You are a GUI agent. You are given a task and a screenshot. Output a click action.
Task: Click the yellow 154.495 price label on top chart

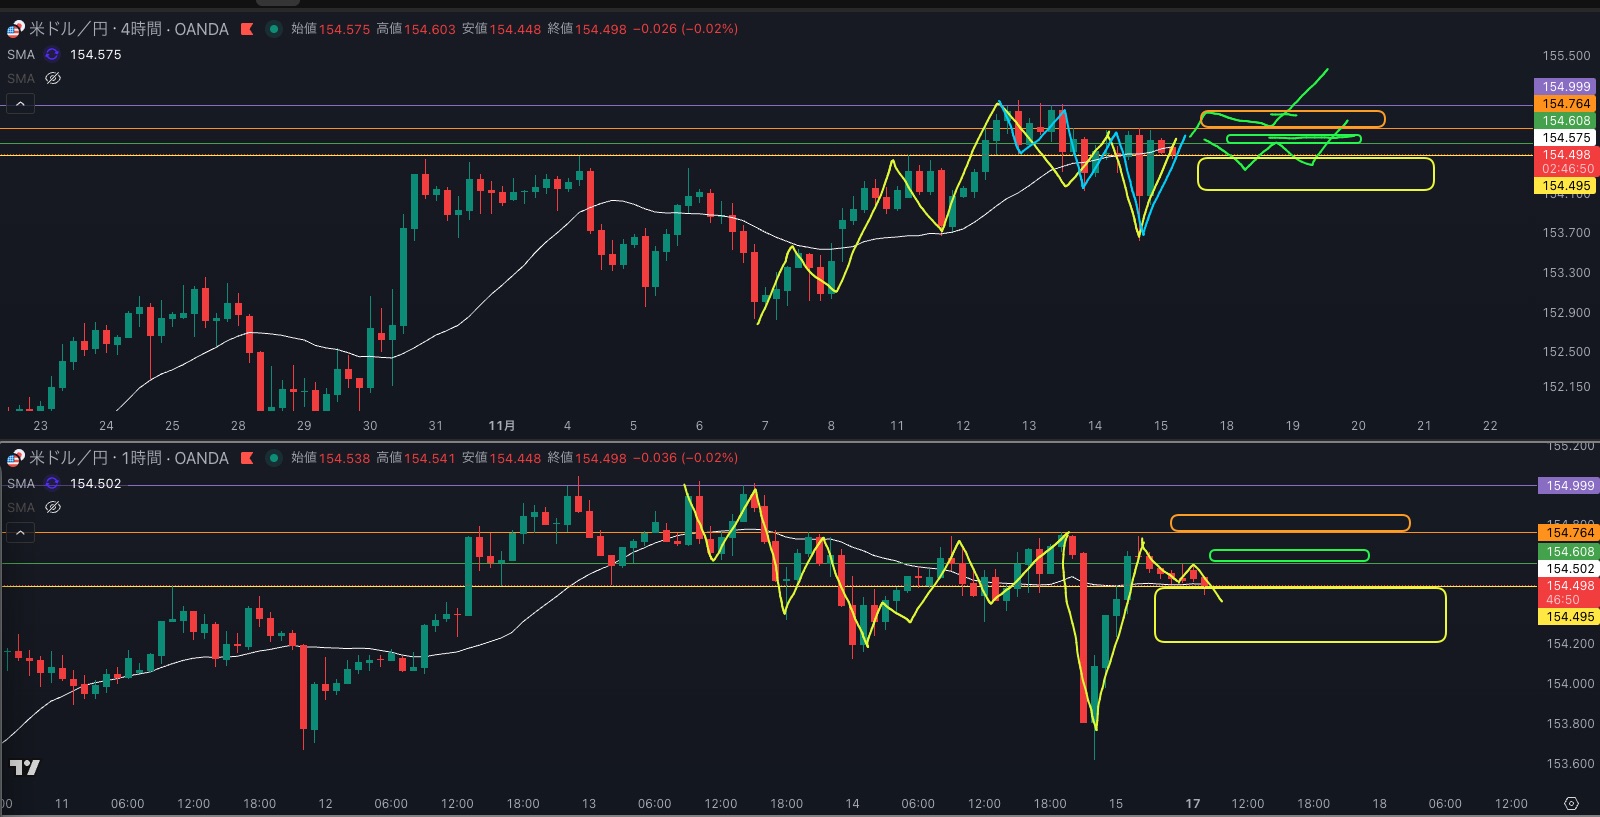coord(1565,186)
